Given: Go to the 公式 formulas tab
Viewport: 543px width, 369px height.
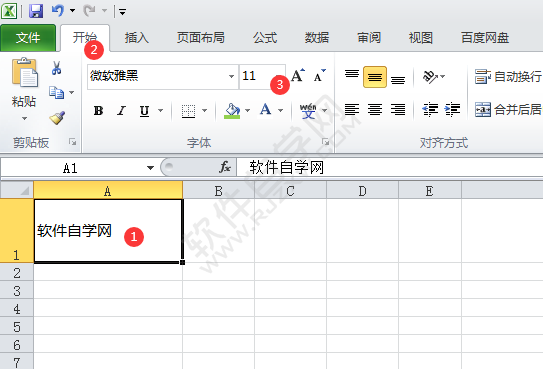Looking at the screenshot, I should [265, 37].
